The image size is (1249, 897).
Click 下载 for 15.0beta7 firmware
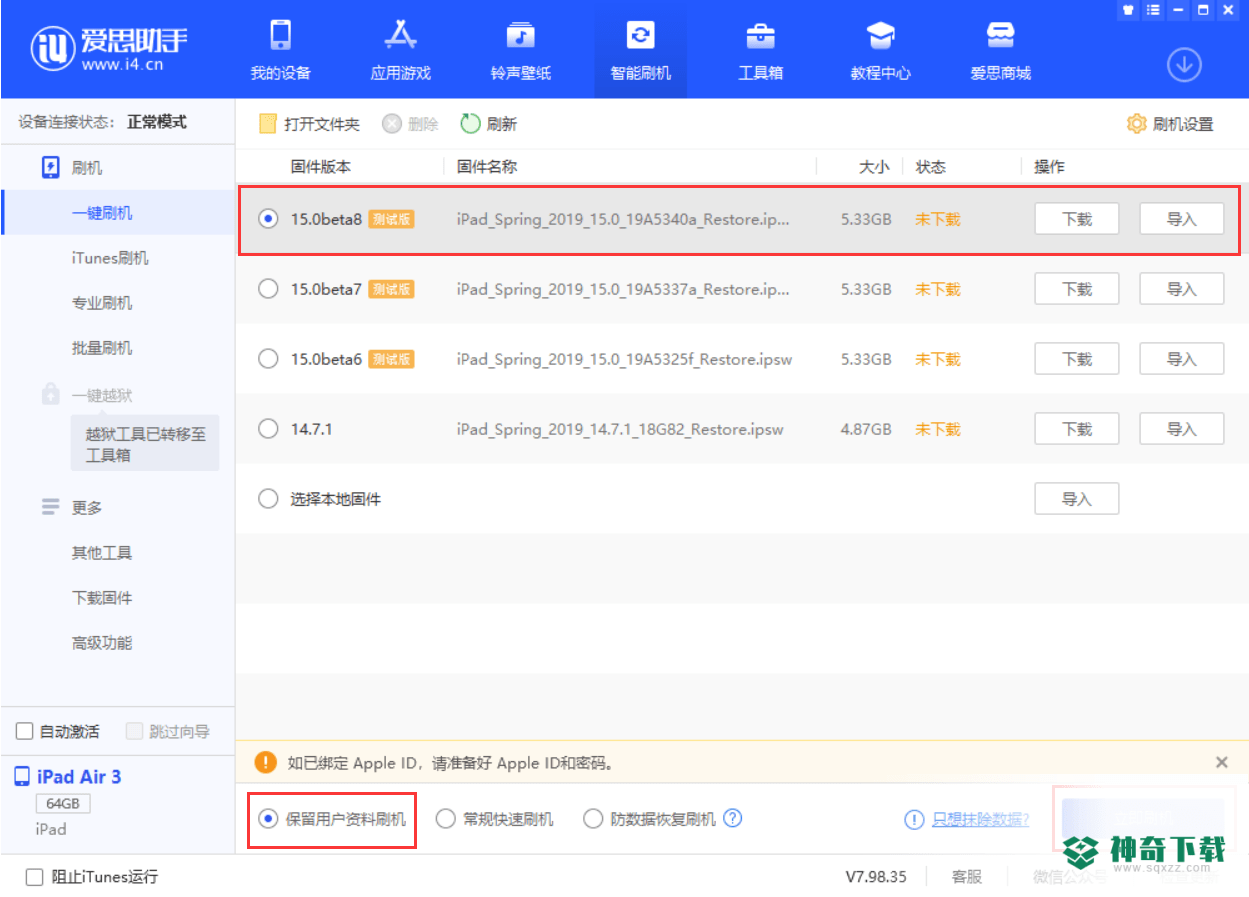tap(1076, 289)
